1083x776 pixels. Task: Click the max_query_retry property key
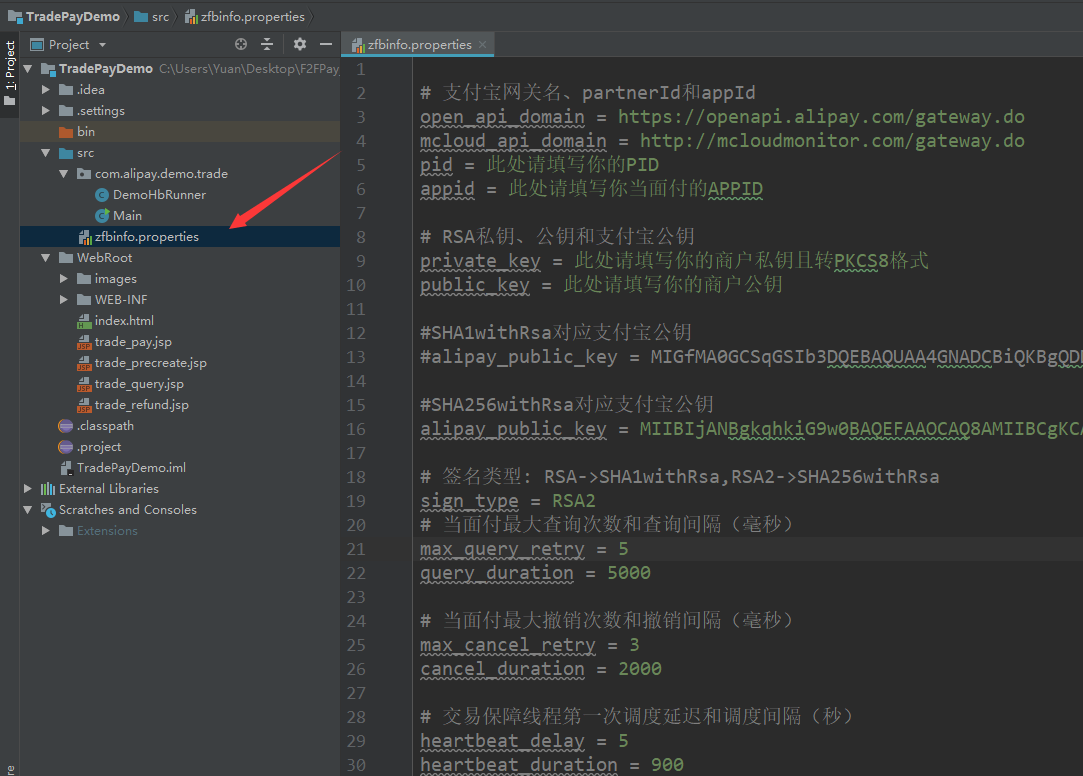click(x=502, y=549)
